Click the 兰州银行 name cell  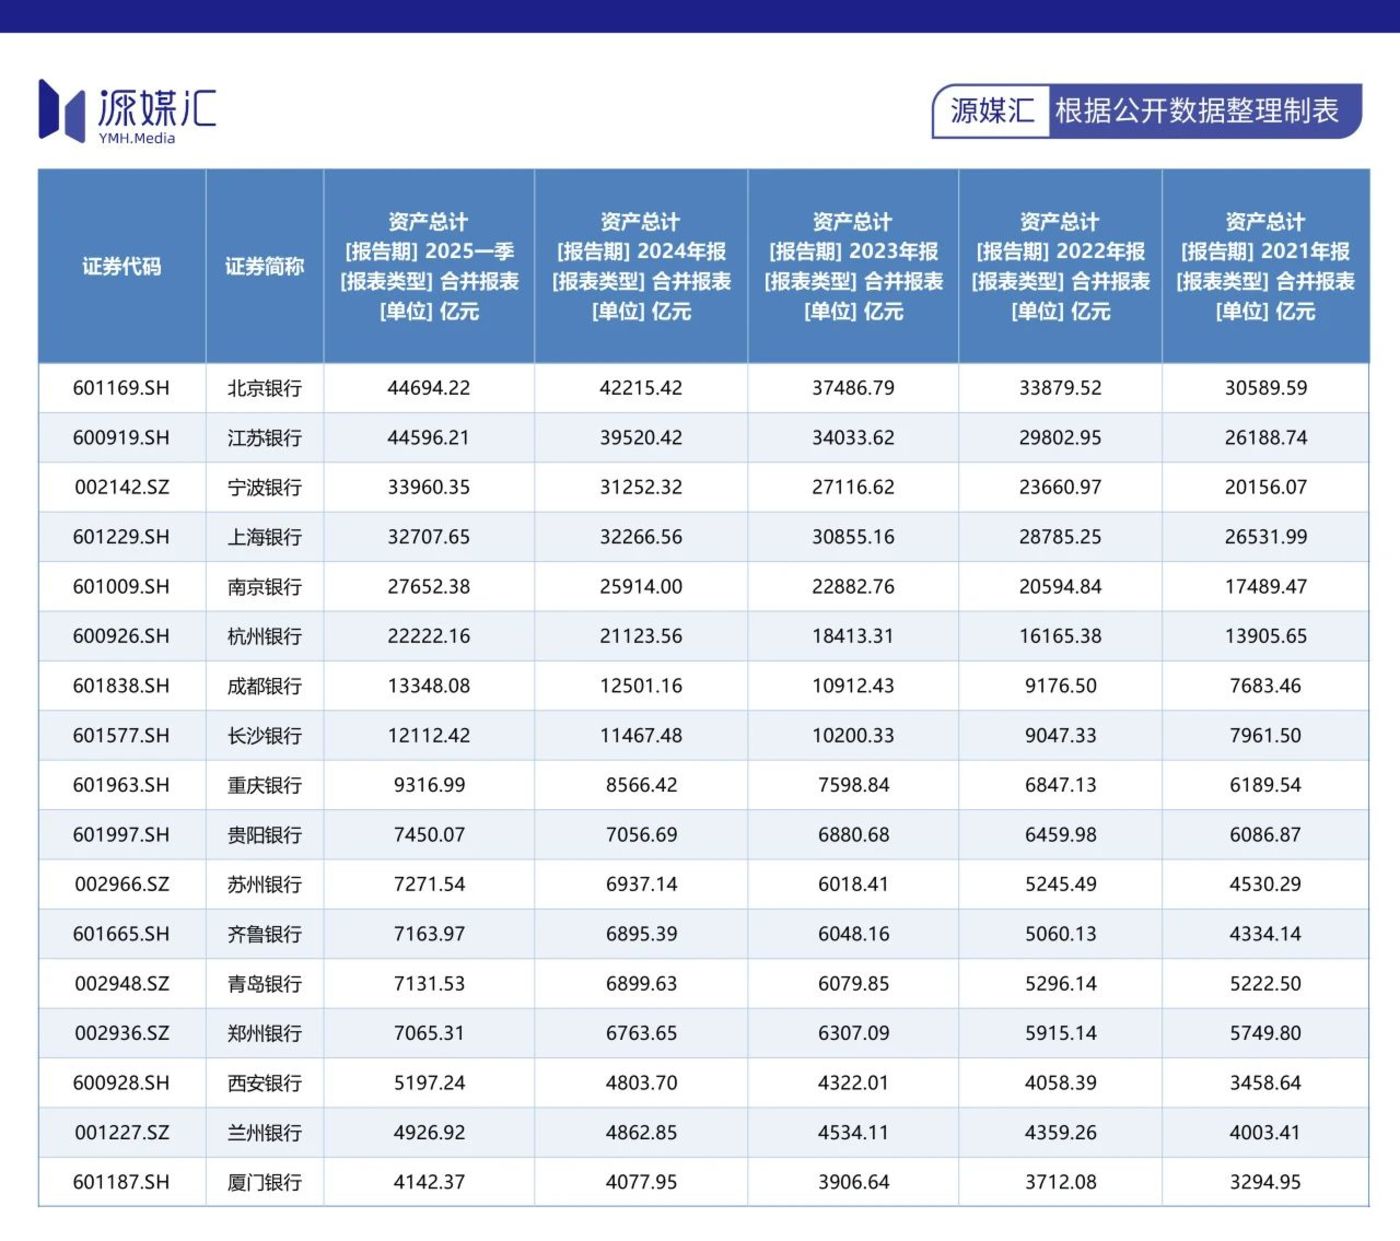pyautogui.click(x=264, y=1133)
